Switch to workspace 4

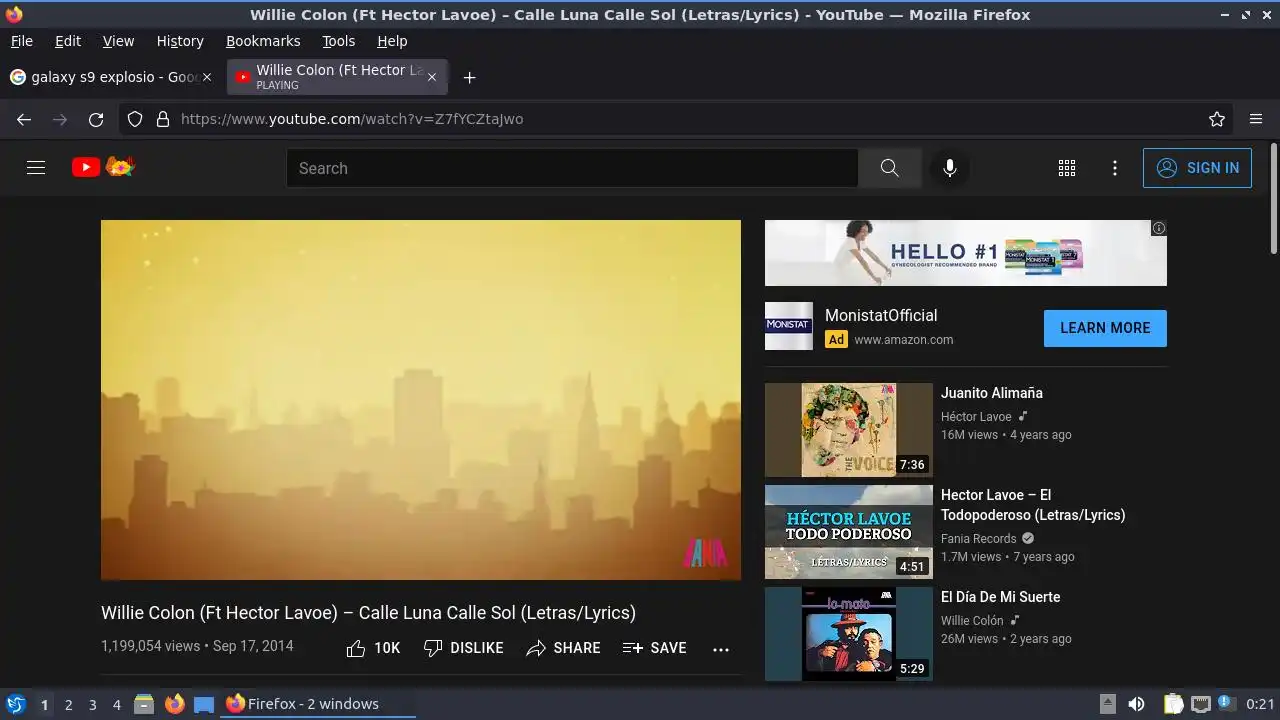click(116, 704)
